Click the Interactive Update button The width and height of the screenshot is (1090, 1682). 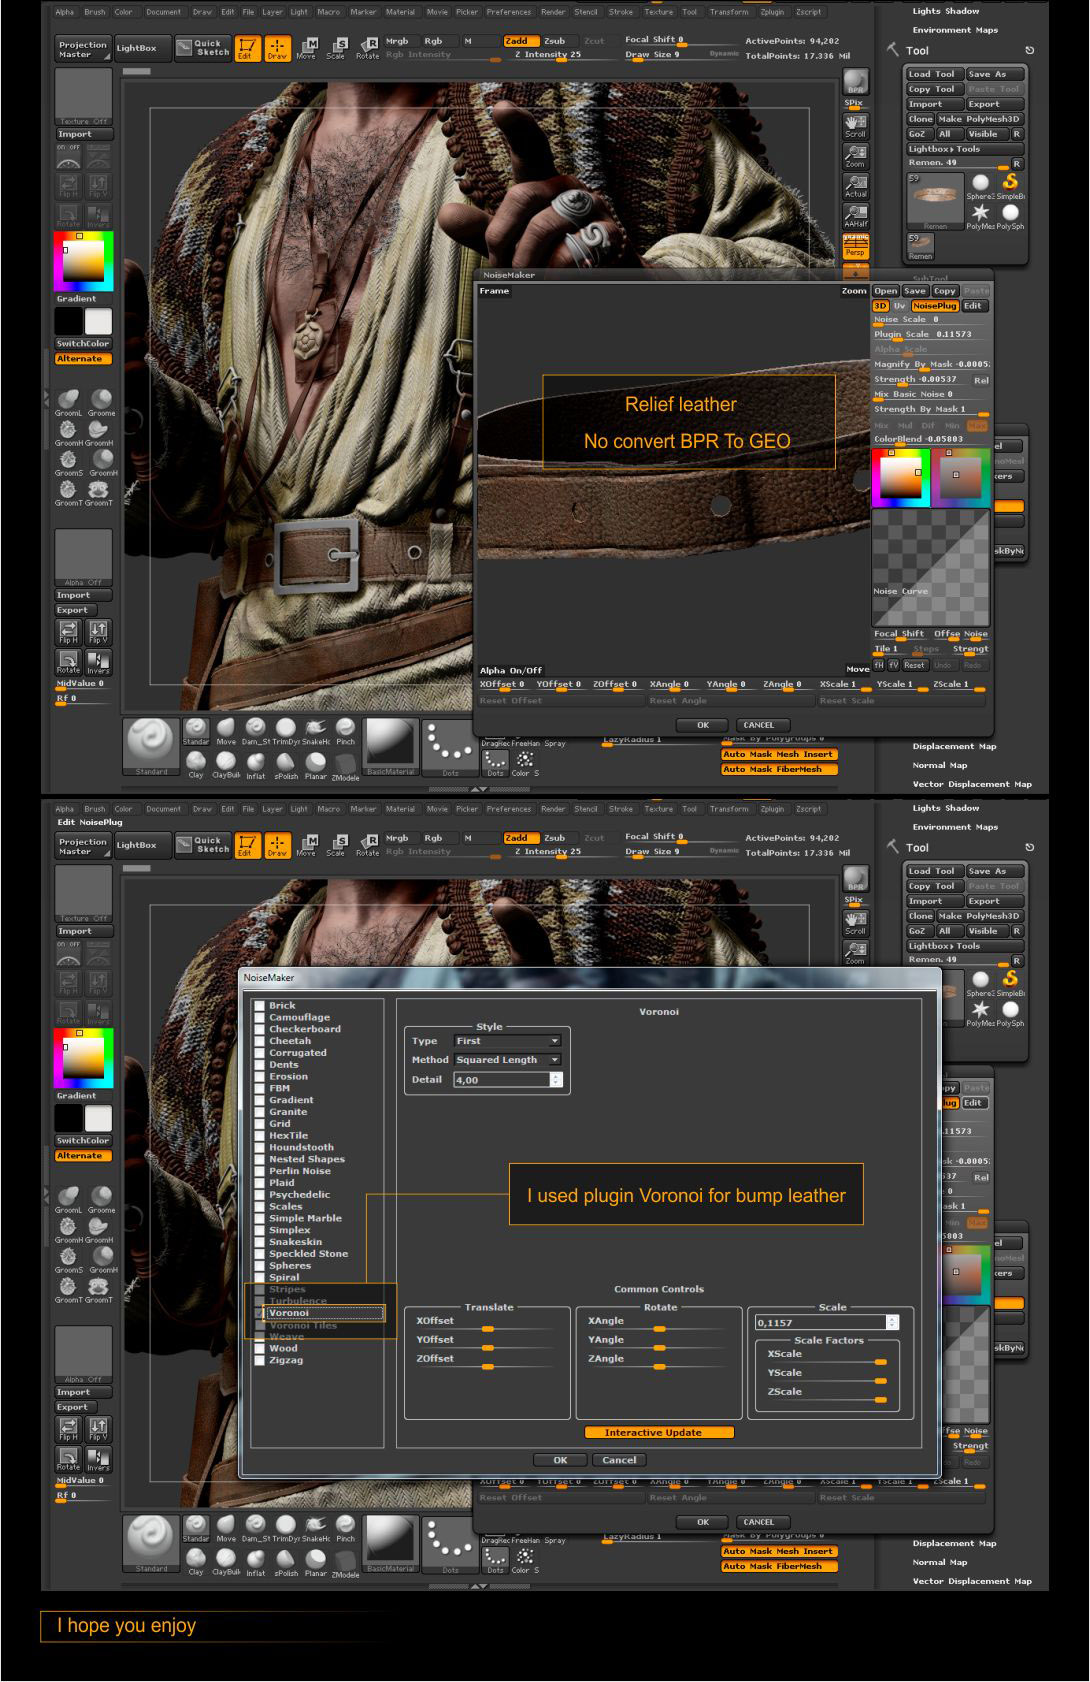[659, 1432]
